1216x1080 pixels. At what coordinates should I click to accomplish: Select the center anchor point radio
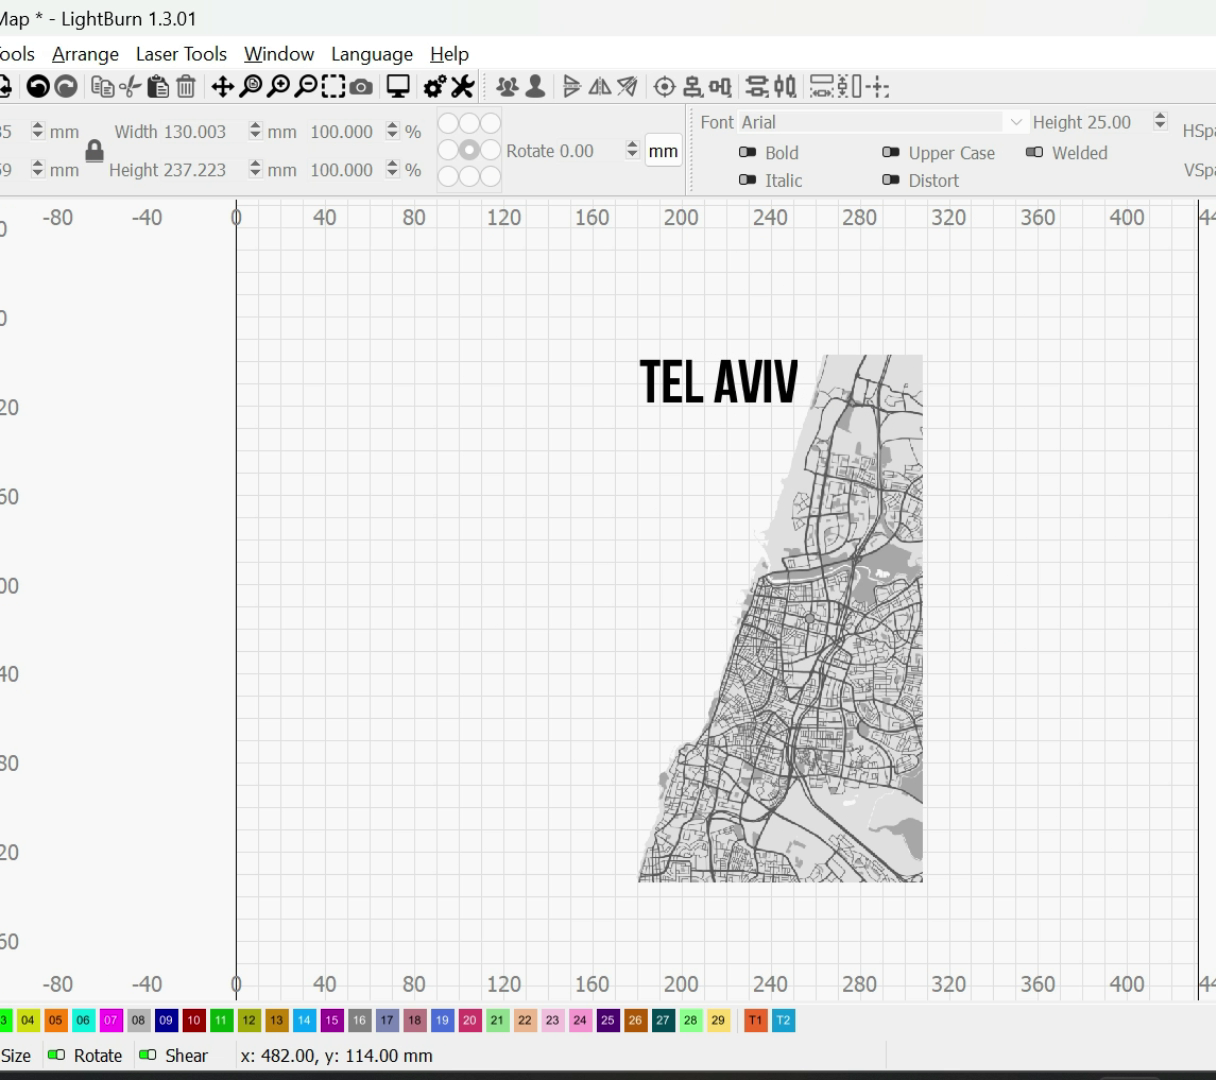click(x=469, y=150)
